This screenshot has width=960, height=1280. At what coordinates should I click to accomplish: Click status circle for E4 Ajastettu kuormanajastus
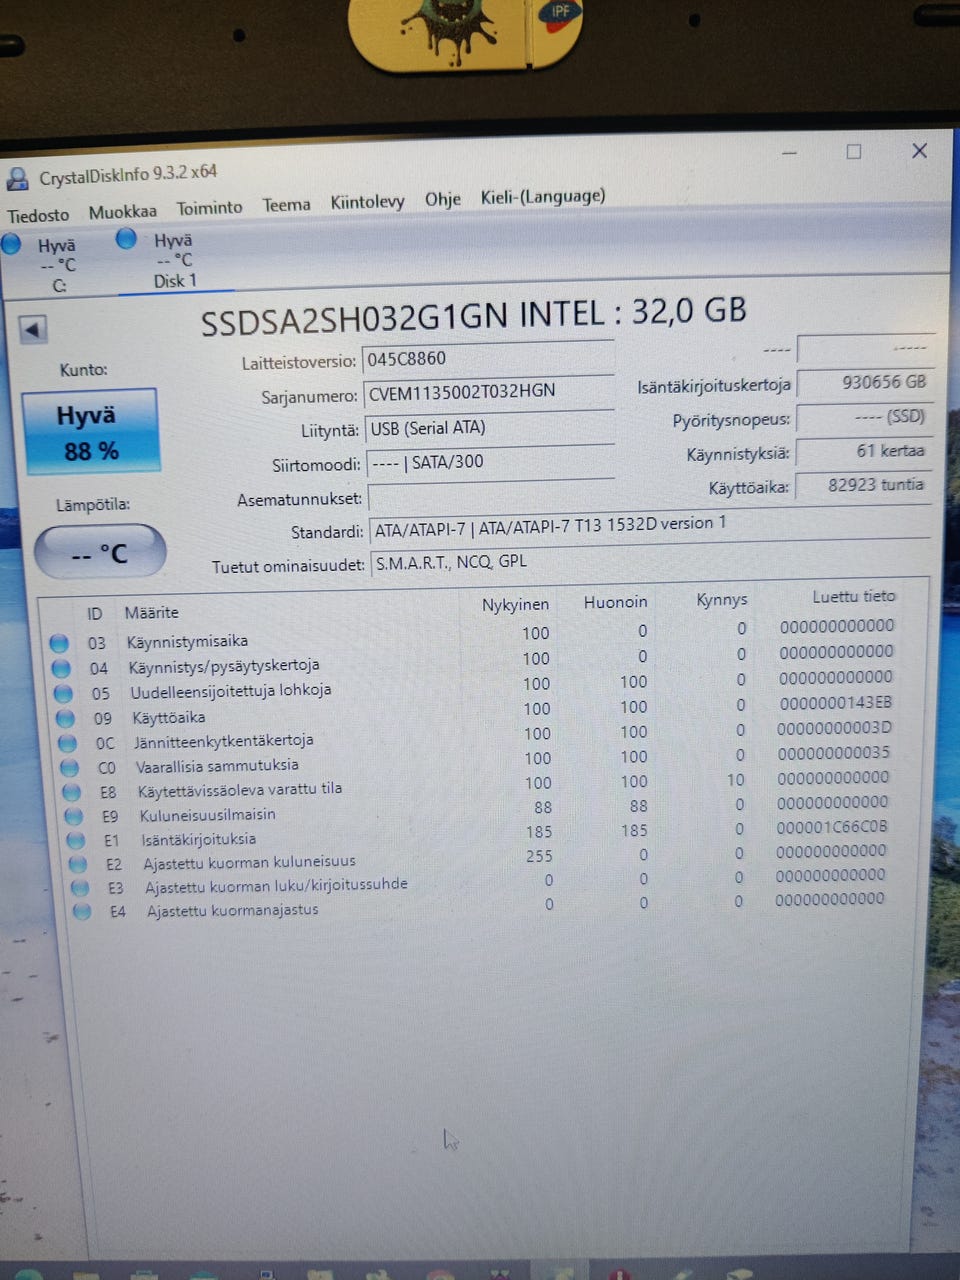coord(82,911)
